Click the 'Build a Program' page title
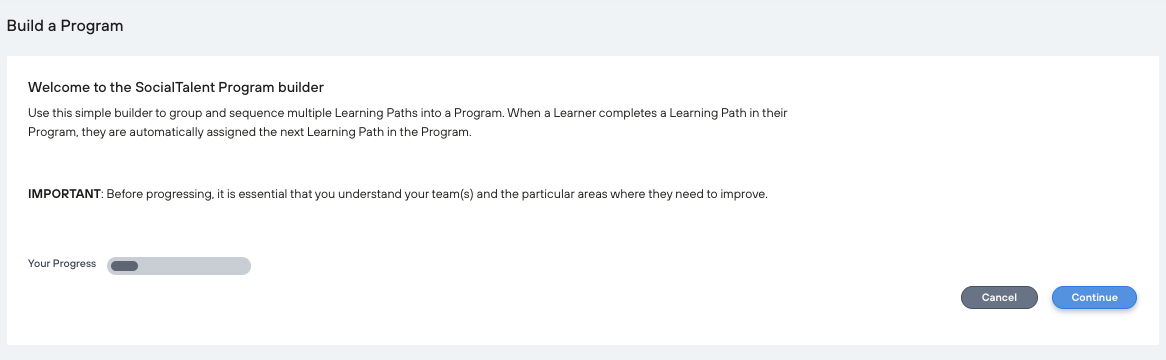The height and width of the screenshot is (360, 1166). [x=65, y=26]
